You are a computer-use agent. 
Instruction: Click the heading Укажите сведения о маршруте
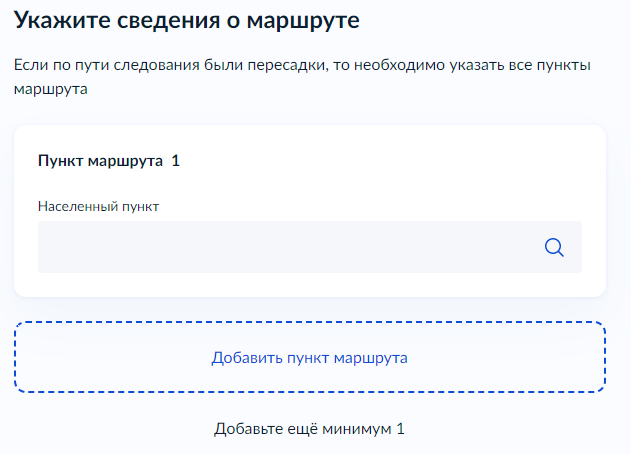tap(186, 19)
